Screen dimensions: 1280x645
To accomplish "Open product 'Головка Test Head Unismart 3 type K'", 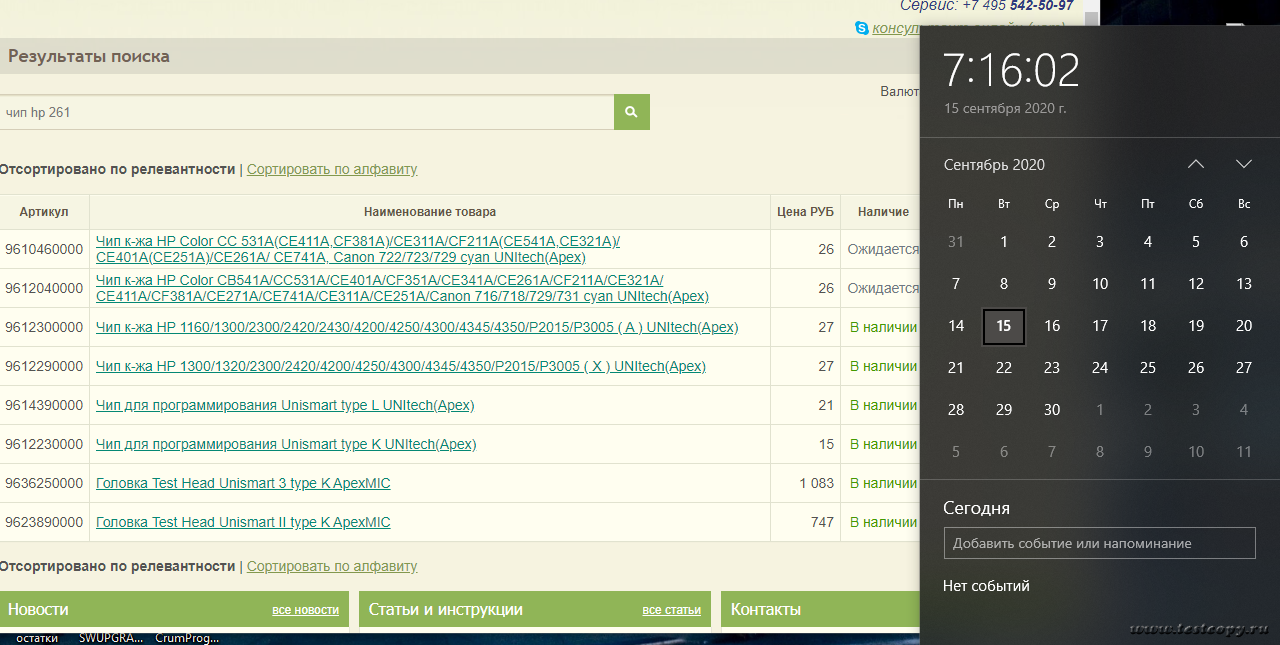I will pos(243,483).
